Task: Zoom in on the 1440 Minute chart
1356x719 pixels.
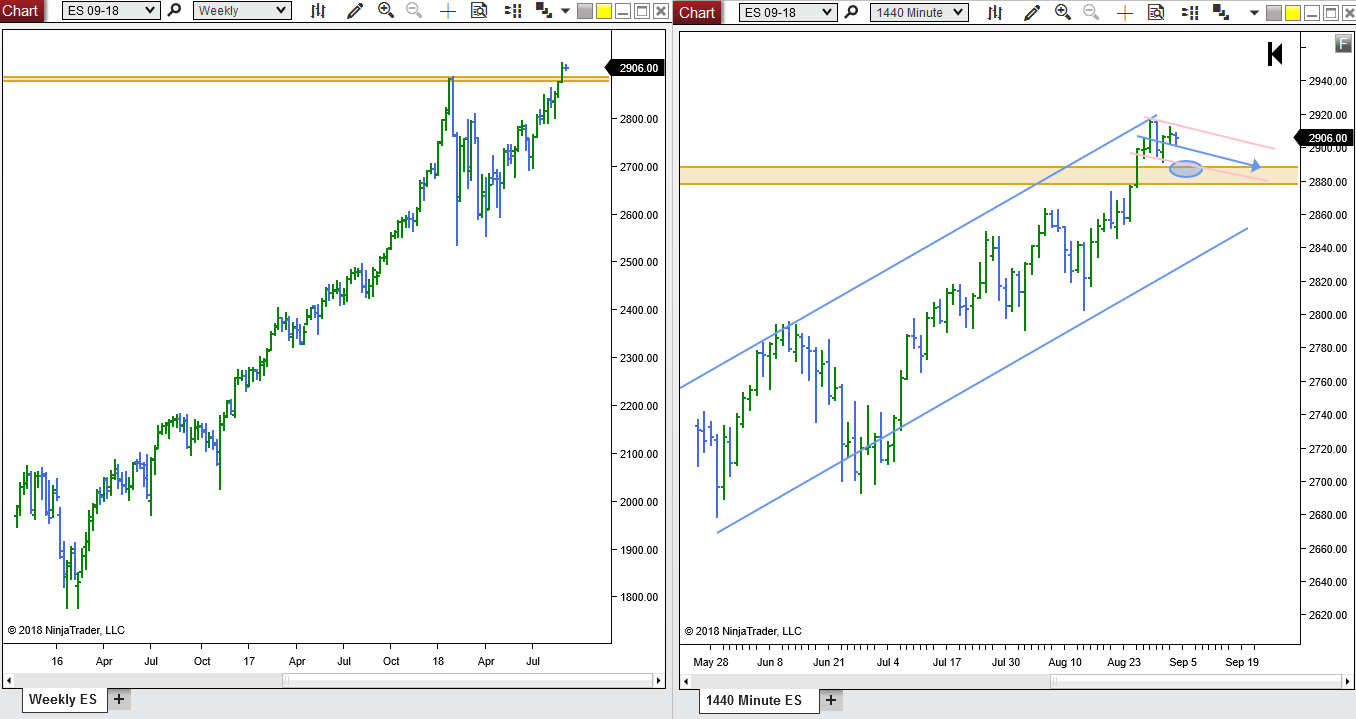Action: [1063, 12]
